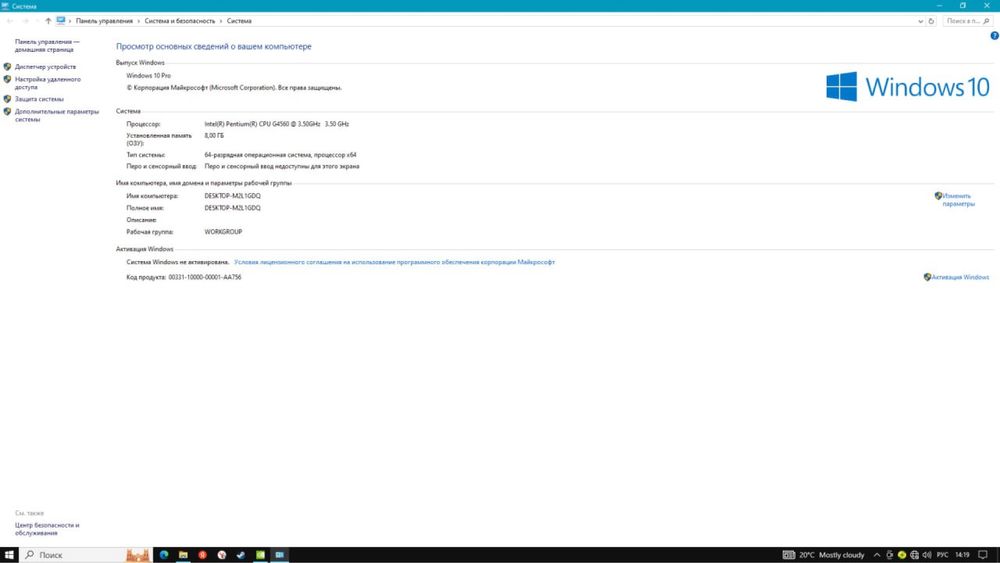Open Steam from the taskbar

click(241, 555)
